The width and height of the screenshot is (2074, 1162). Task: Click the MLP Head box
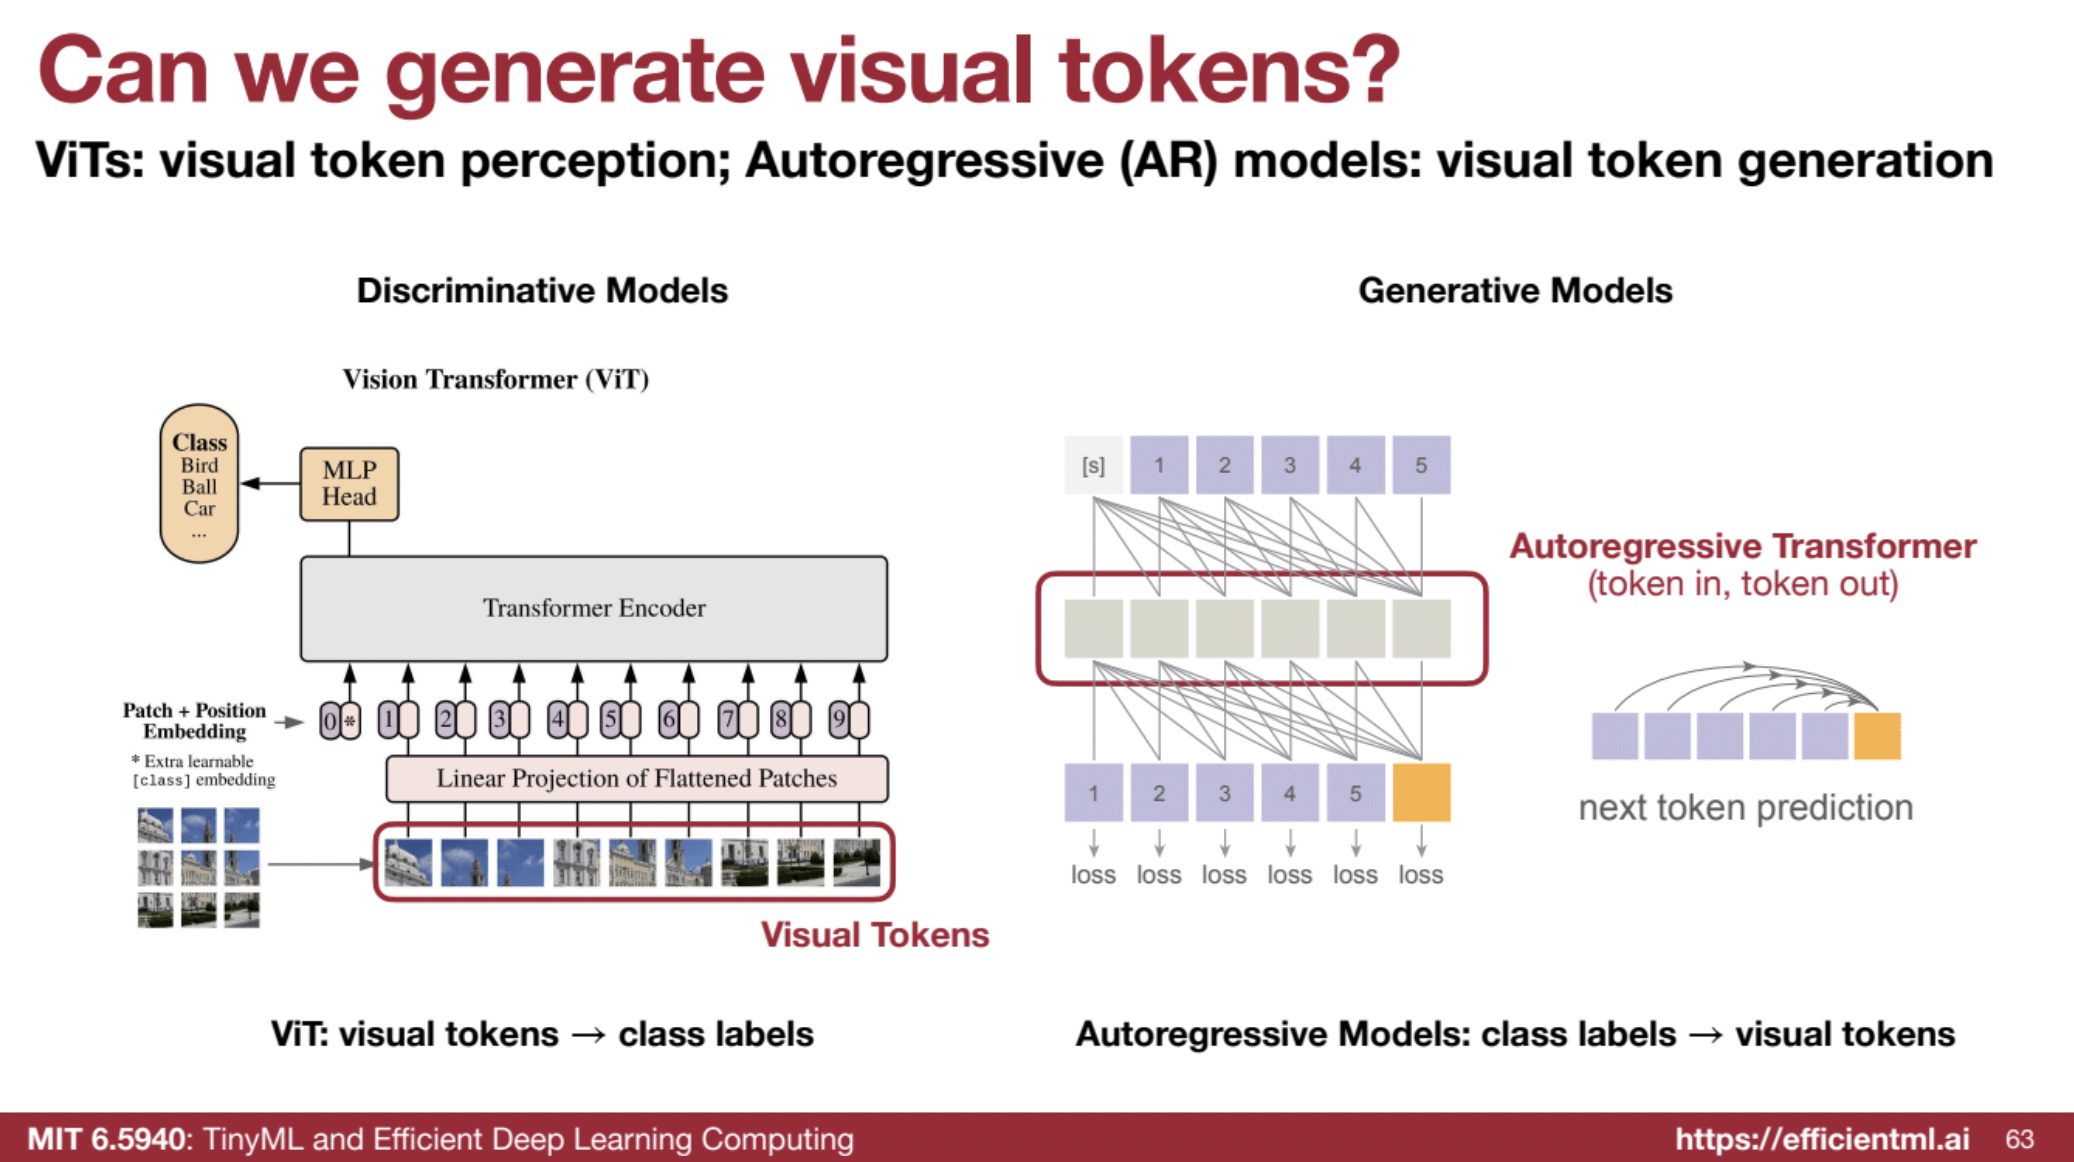(x=349, y=484)
